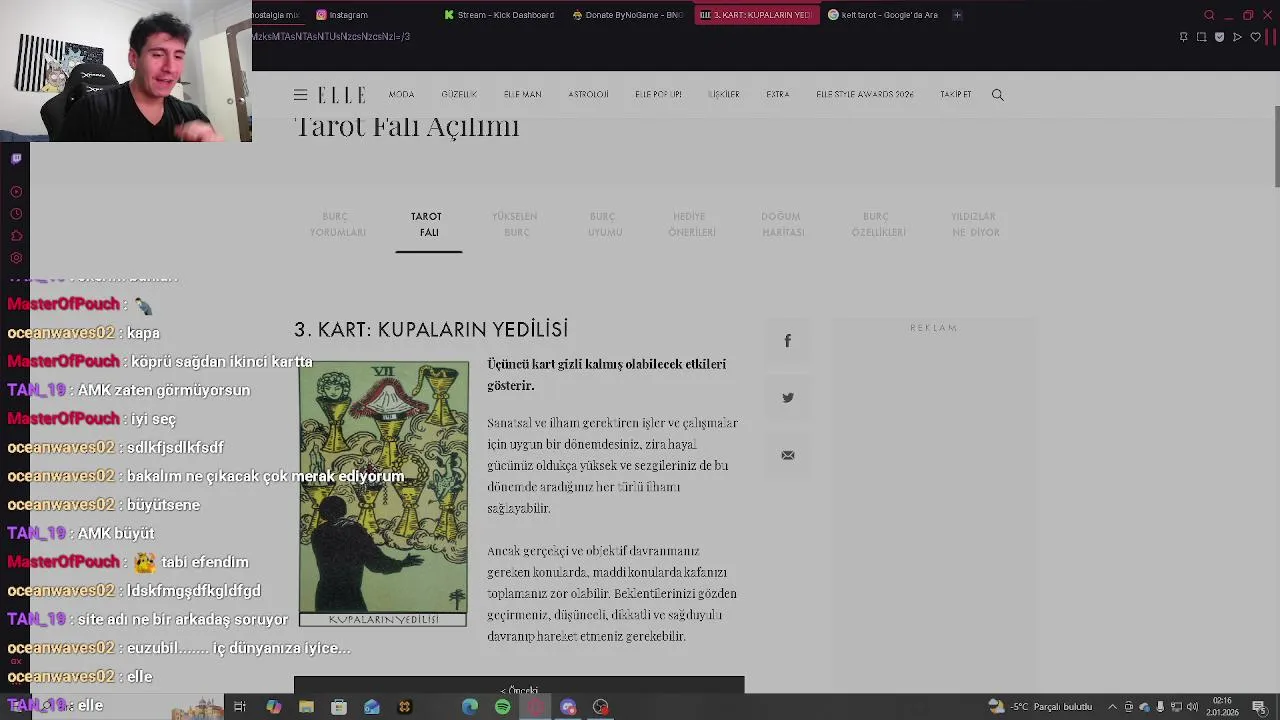1280x720 pixels.
Task: Open Microsoft Edge from the taskbar
Action: click(x=470, y=707)
